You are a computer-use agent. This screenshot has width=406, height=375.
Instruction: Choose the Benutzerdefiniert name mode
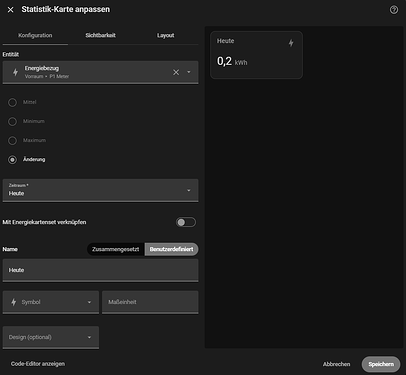coord(171,249)
